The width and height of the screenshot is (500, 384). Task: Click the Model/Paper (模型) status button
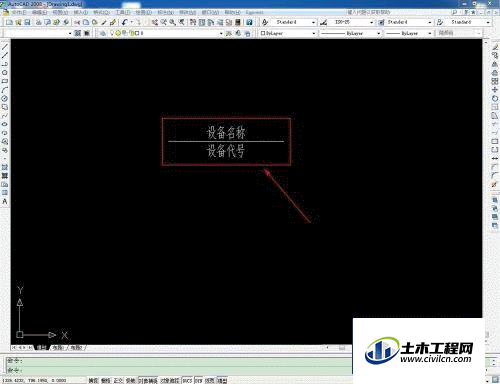(x=222, y=380)
